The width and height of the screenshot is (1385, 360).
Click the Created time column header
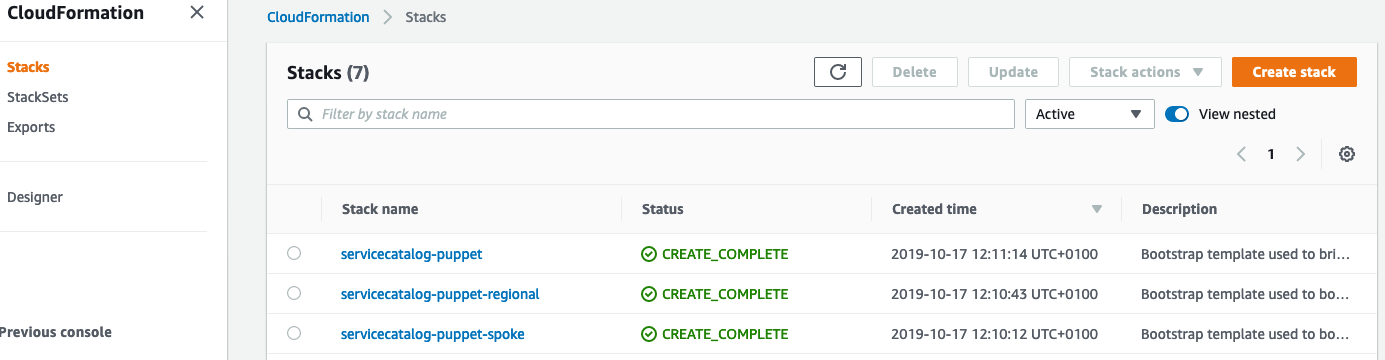tap(934, 209)
